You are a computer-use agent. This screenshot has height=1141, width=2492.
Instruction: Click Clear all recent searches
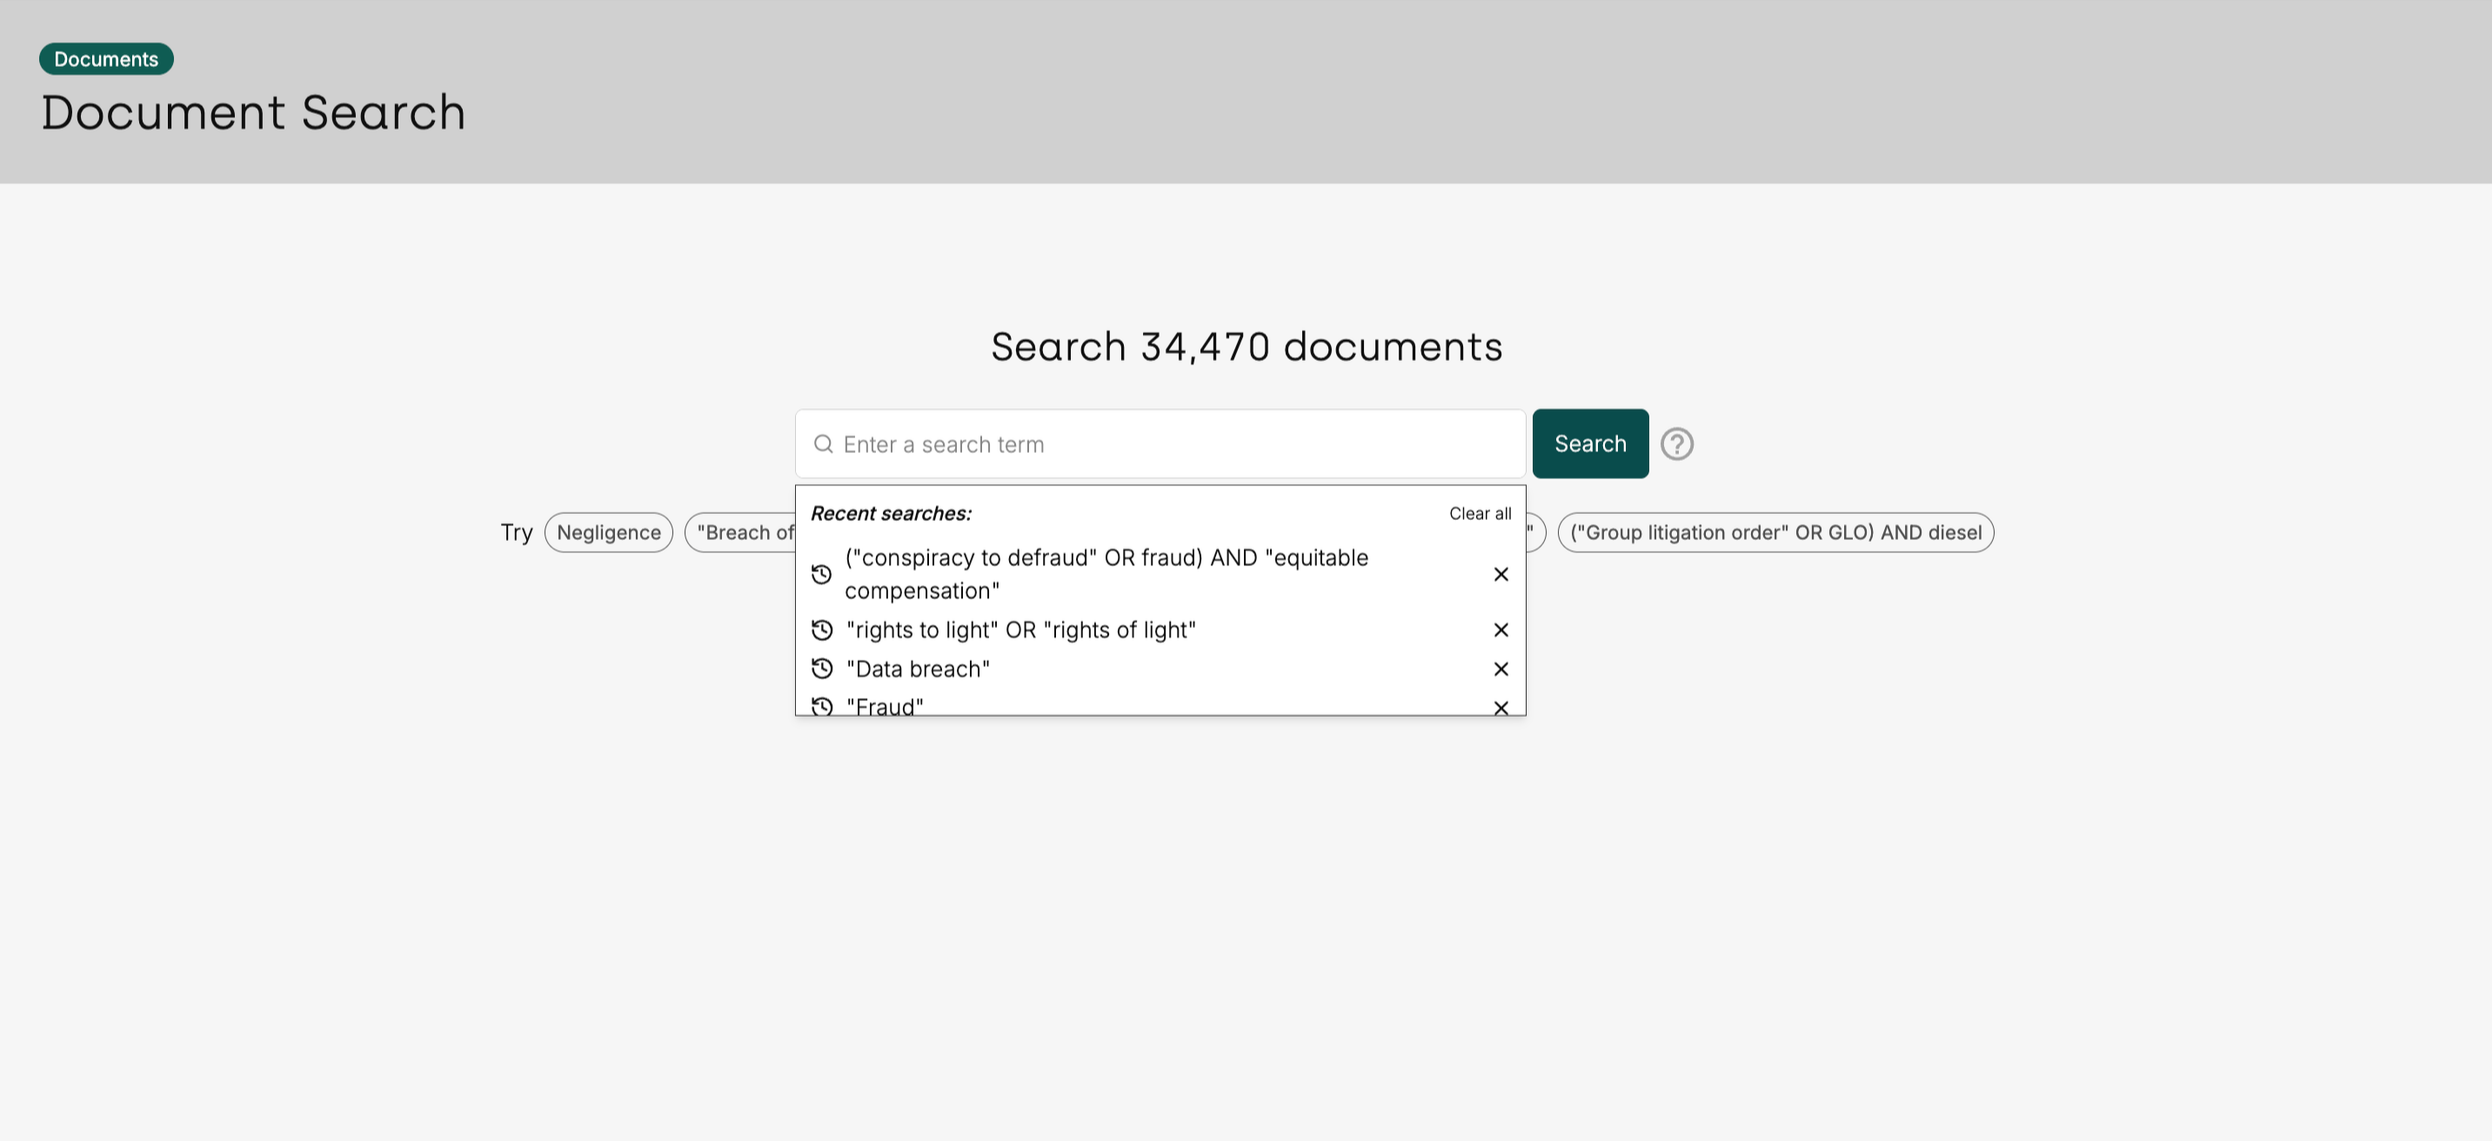[1480, 513]
